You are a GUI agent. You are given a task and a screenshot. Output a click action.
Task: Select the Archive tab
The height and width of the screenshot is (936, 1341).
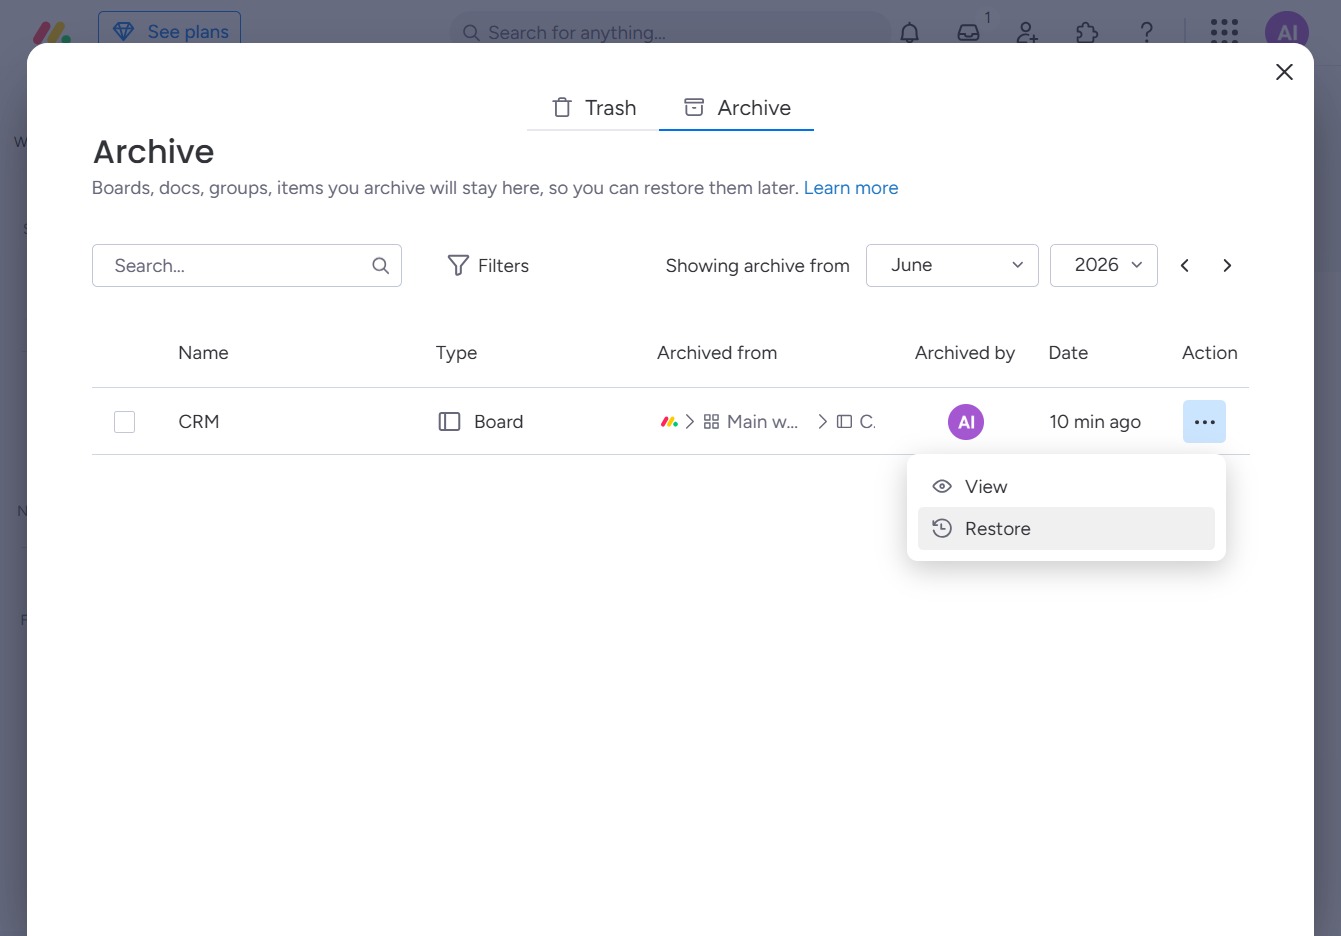pos(737,108)
